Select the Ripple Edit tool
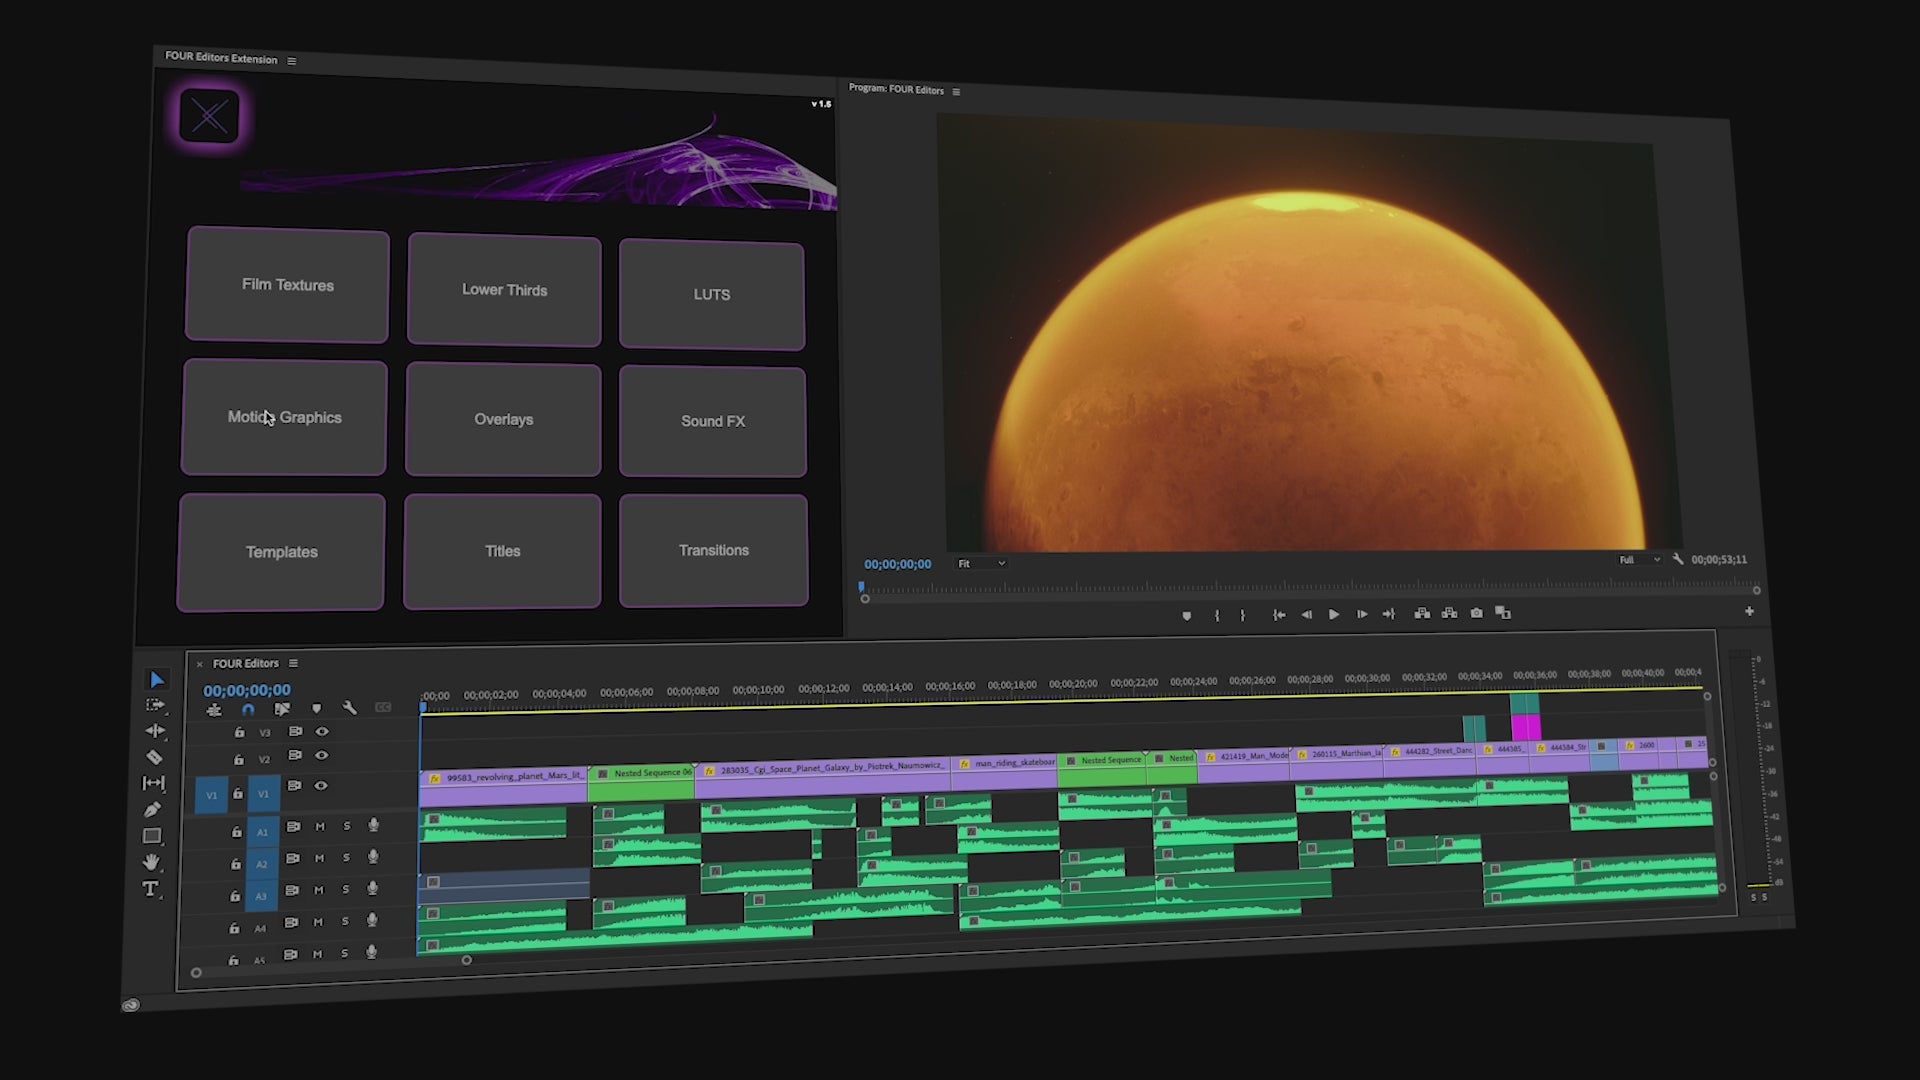This screenshot has height=1080, width=1920. pyautogui.click(x=155, y=731)
